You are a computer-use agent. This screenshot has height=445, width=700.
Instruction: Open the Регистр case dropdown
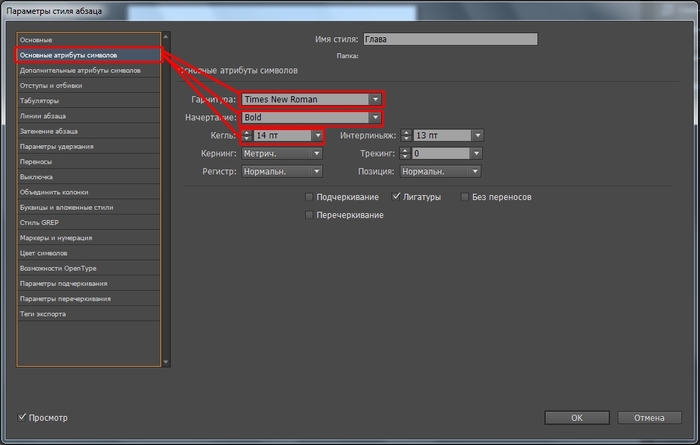click(318, 171)
